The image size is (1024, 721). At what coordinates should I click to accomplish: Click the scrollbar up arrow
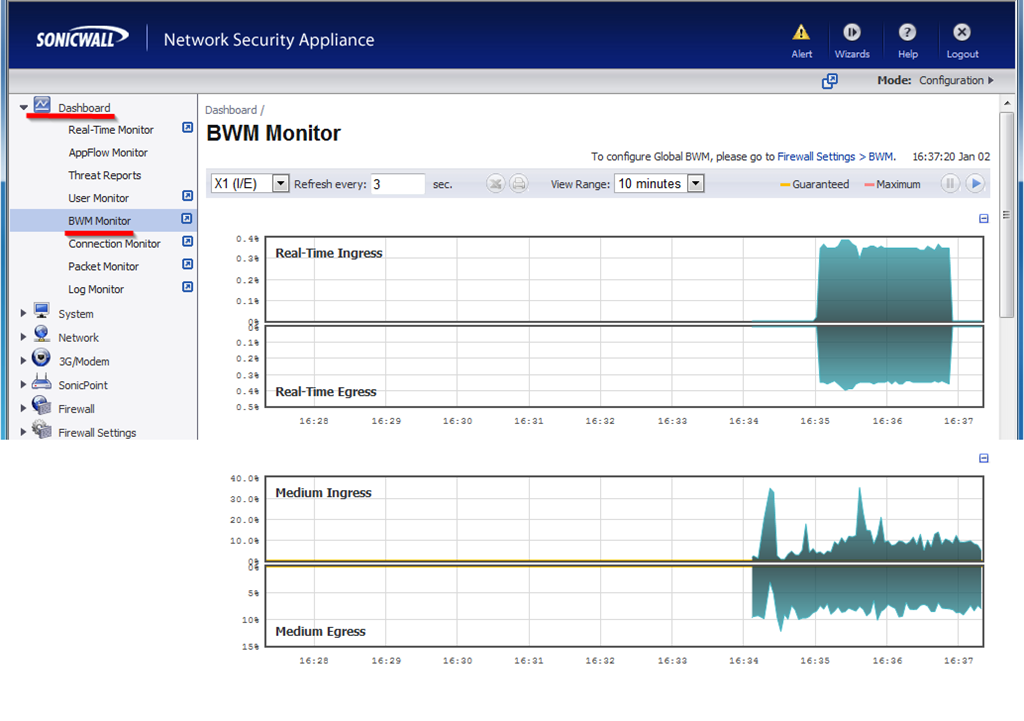(1006, 103)
